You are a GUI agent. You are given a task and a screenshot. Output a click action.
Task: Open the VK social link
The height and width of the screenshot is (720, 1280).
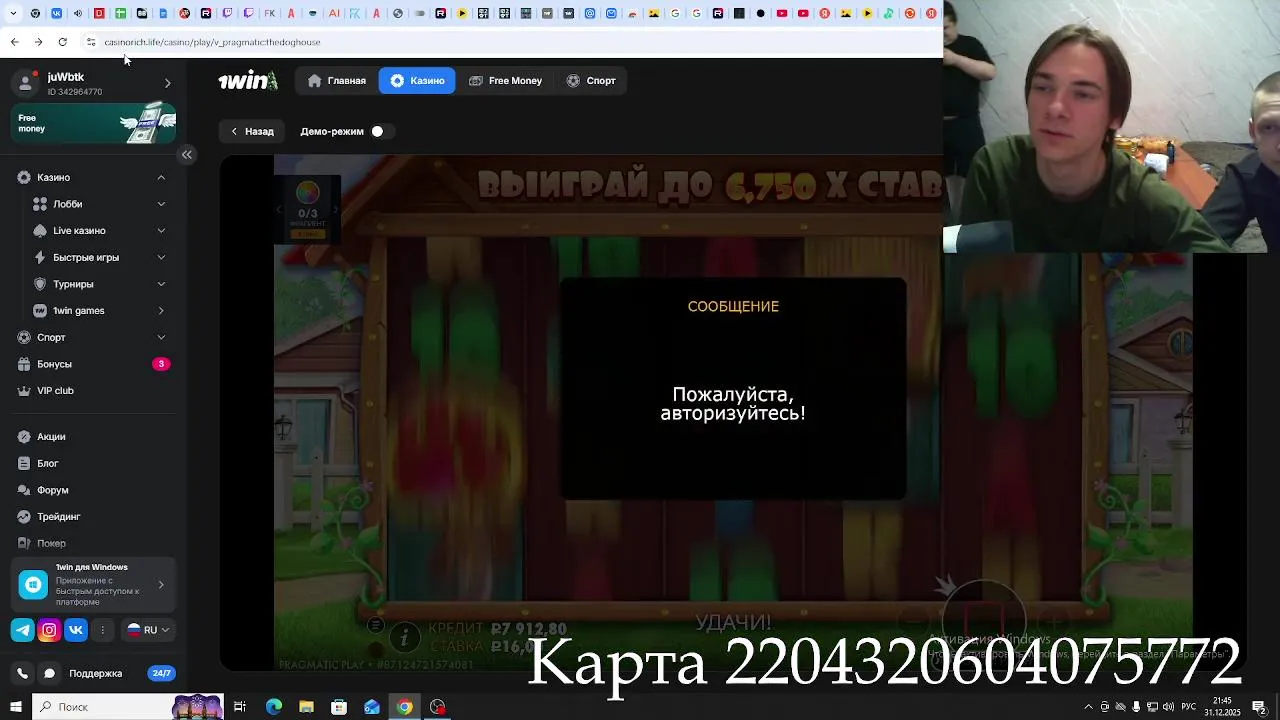point(76,630)
